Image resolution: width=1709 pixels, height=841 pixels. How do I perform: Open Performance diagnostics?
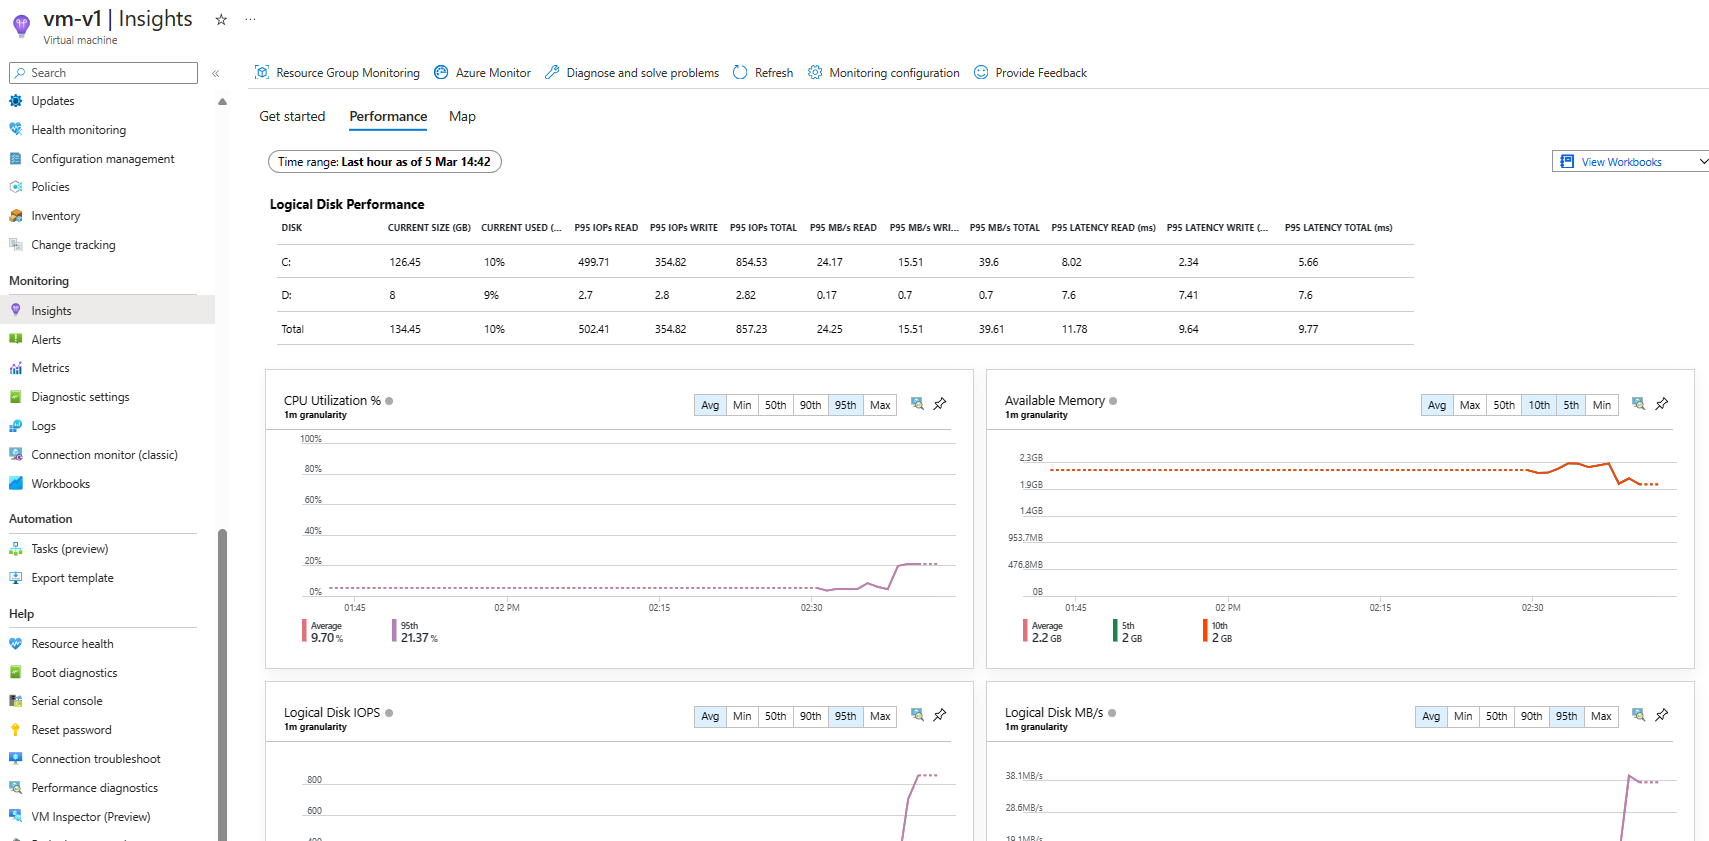pyautogui.click(x=94, y=788)
